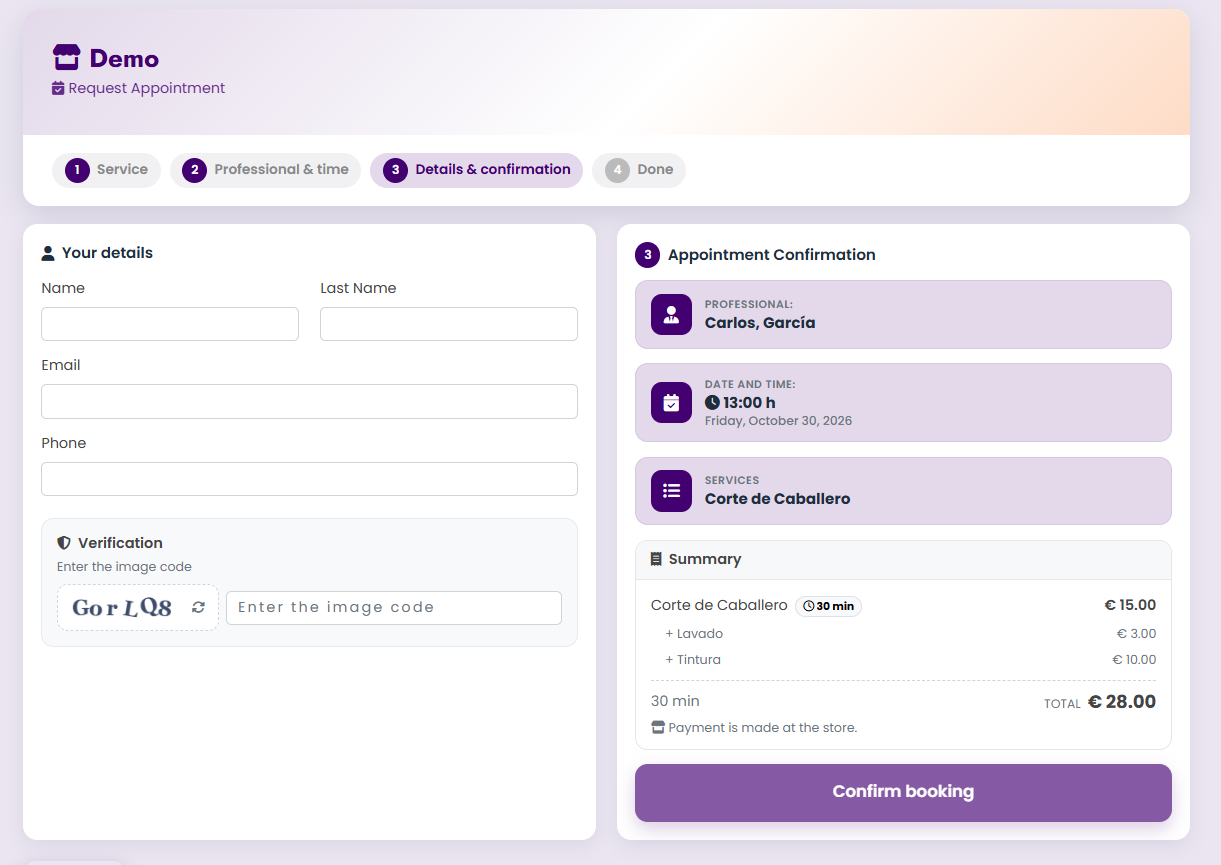
Task: Select step 3 Details & confirmation
Action: coord(476,170)
